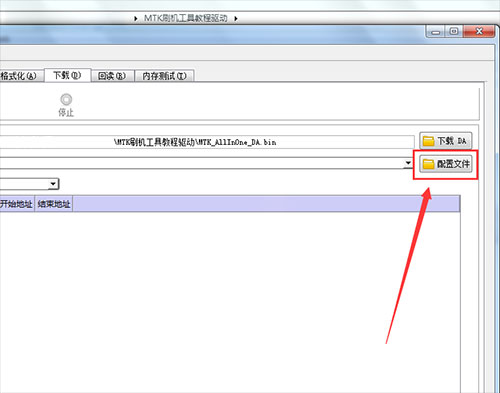The image size is (500, 393).
Task: Expand small dropdown above the address table
Action: (53, 184)
